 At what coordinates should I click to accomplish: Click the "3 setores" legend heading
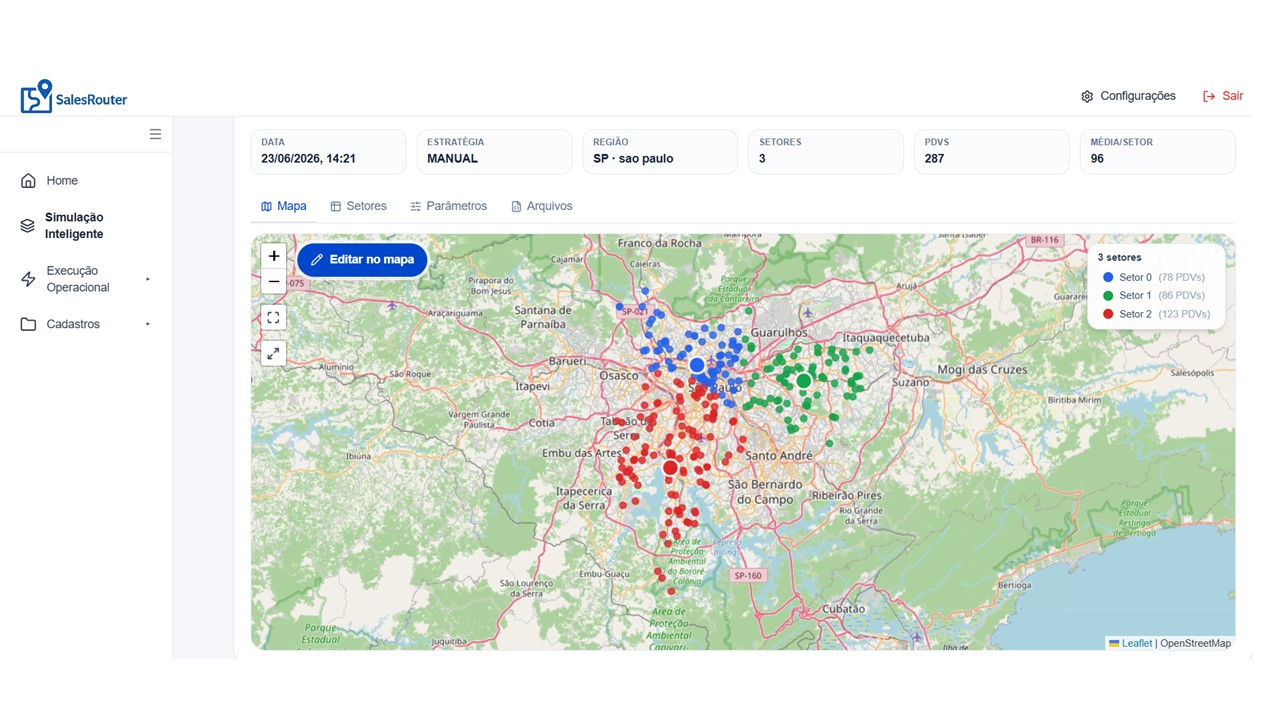[x=1119, y=257]
